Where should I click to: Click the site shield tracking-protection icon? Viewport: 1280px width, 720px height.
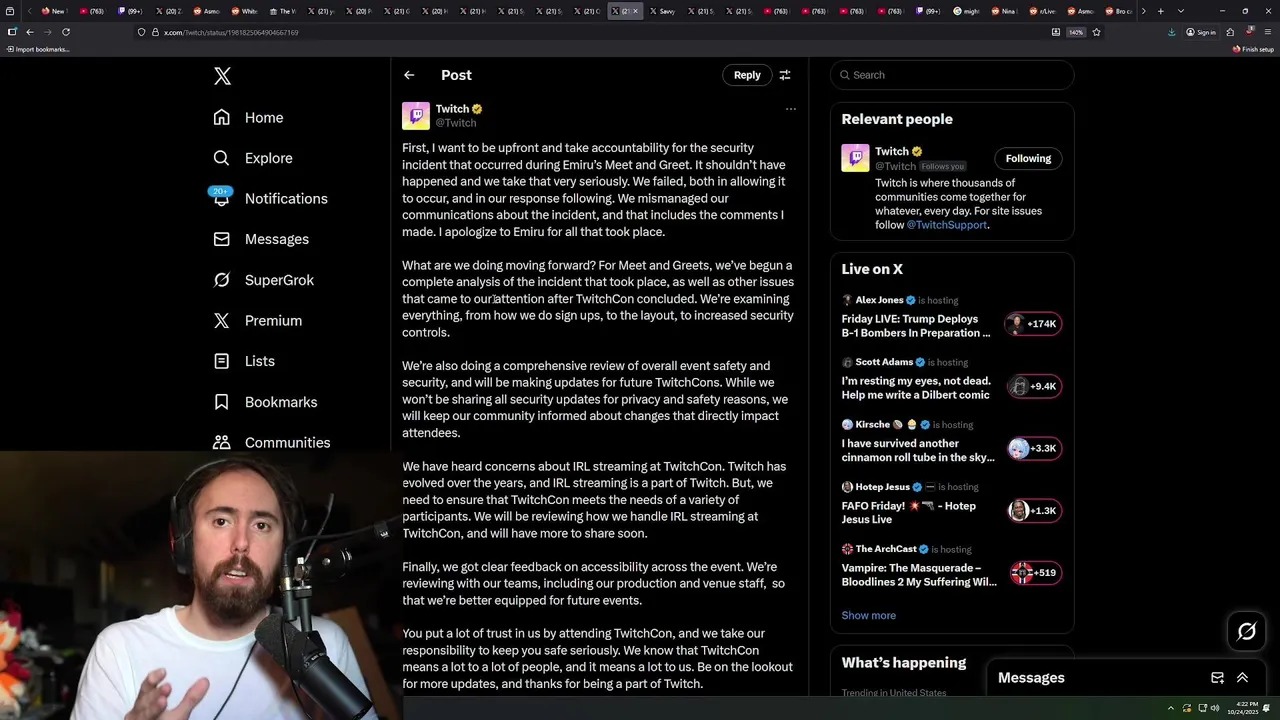coord(142,32)
